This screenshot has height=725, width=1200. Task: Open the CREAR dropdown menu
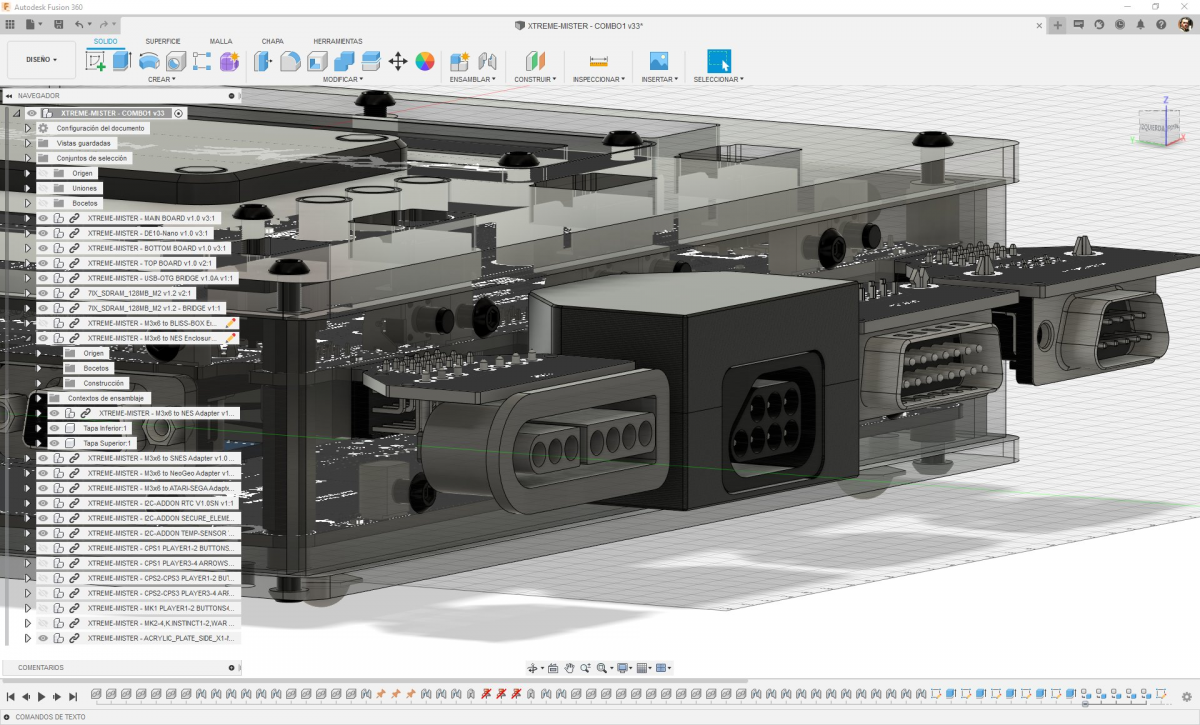pos(161,79)
